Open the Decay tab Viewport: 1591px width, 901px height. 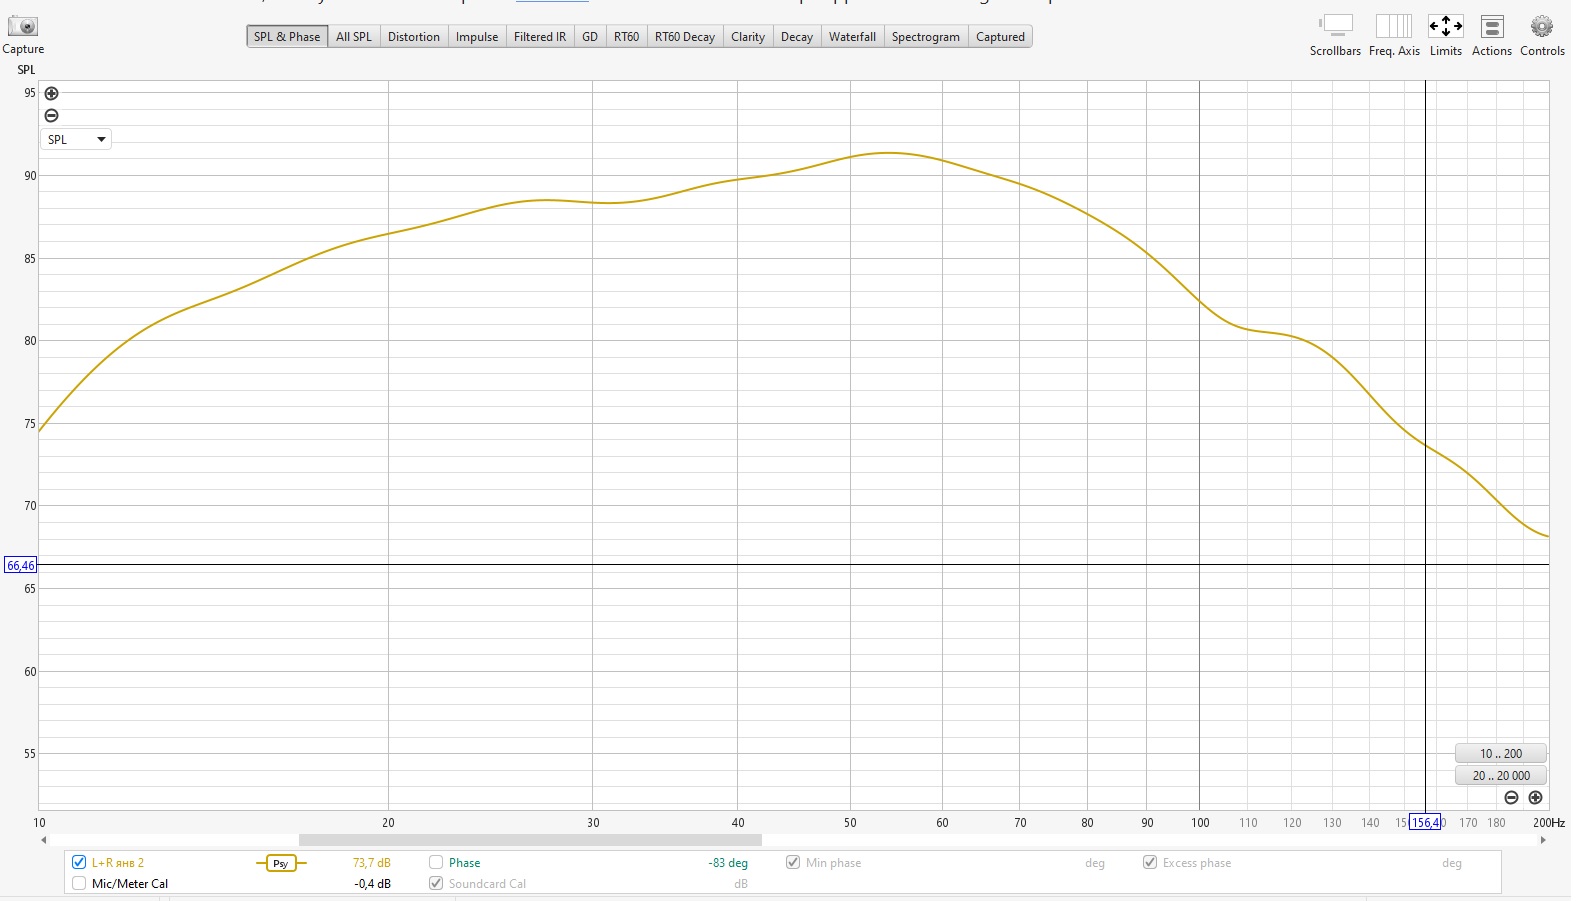click(797, 37)
